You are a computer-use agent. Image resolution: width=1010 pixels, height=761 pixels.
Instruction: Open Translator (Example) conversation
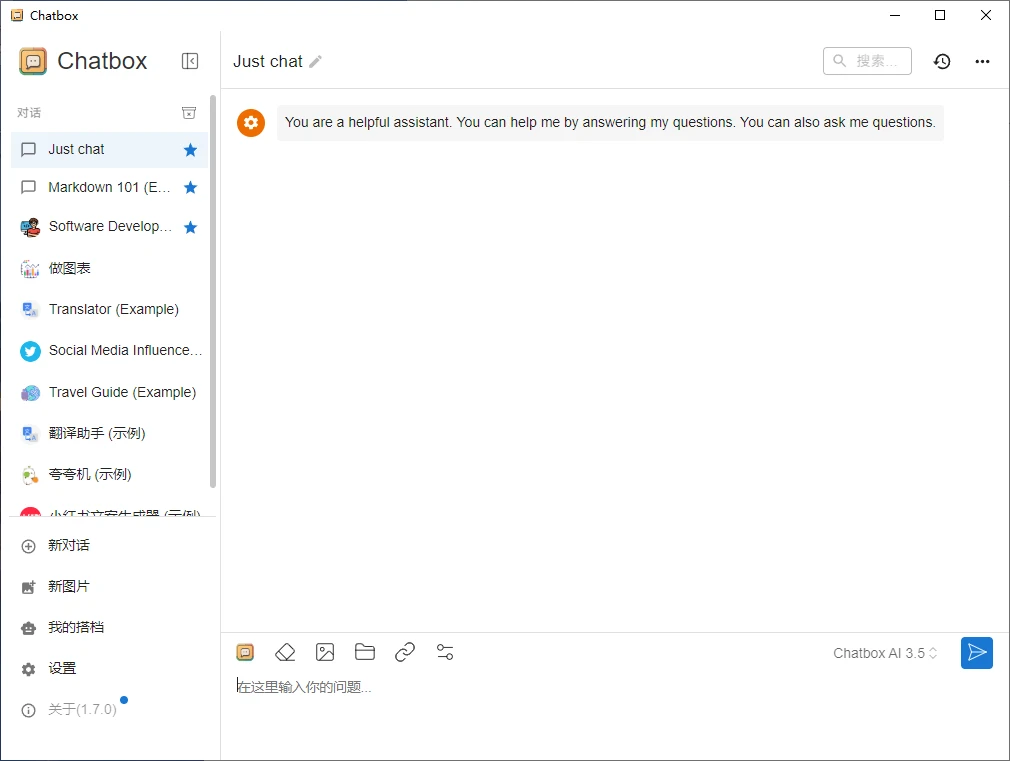click(110, 309)
